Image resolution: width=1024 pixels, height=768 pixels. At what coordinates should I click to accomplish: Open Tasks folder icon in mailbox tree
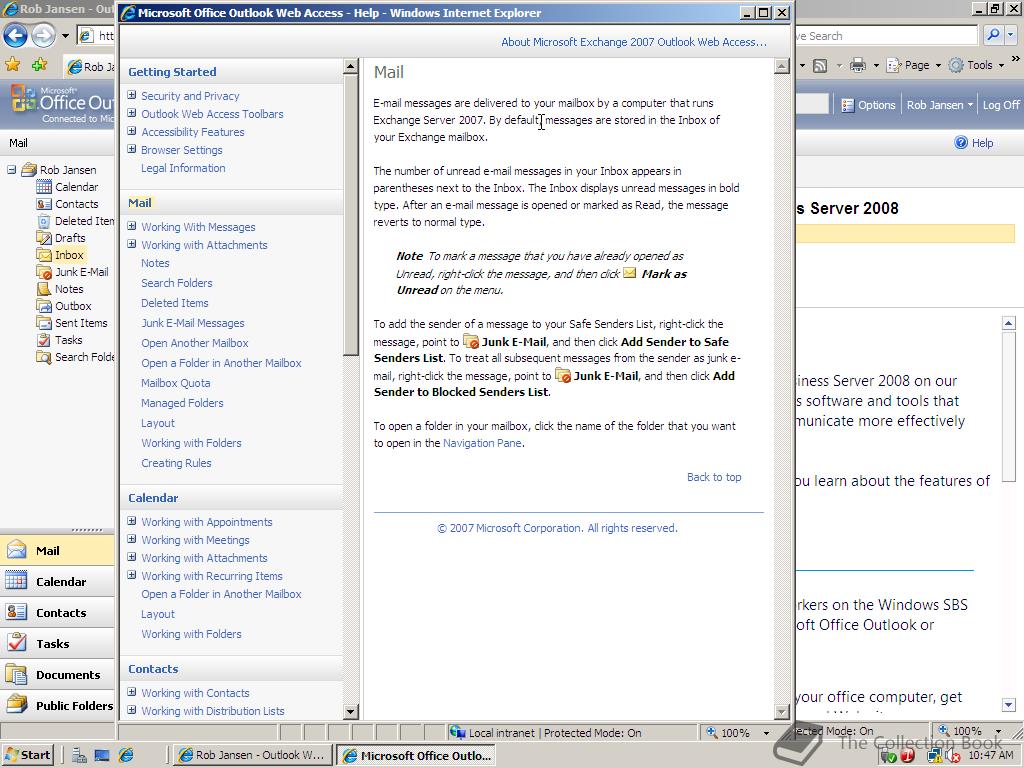pyautogui.click(x=44, y=340)
